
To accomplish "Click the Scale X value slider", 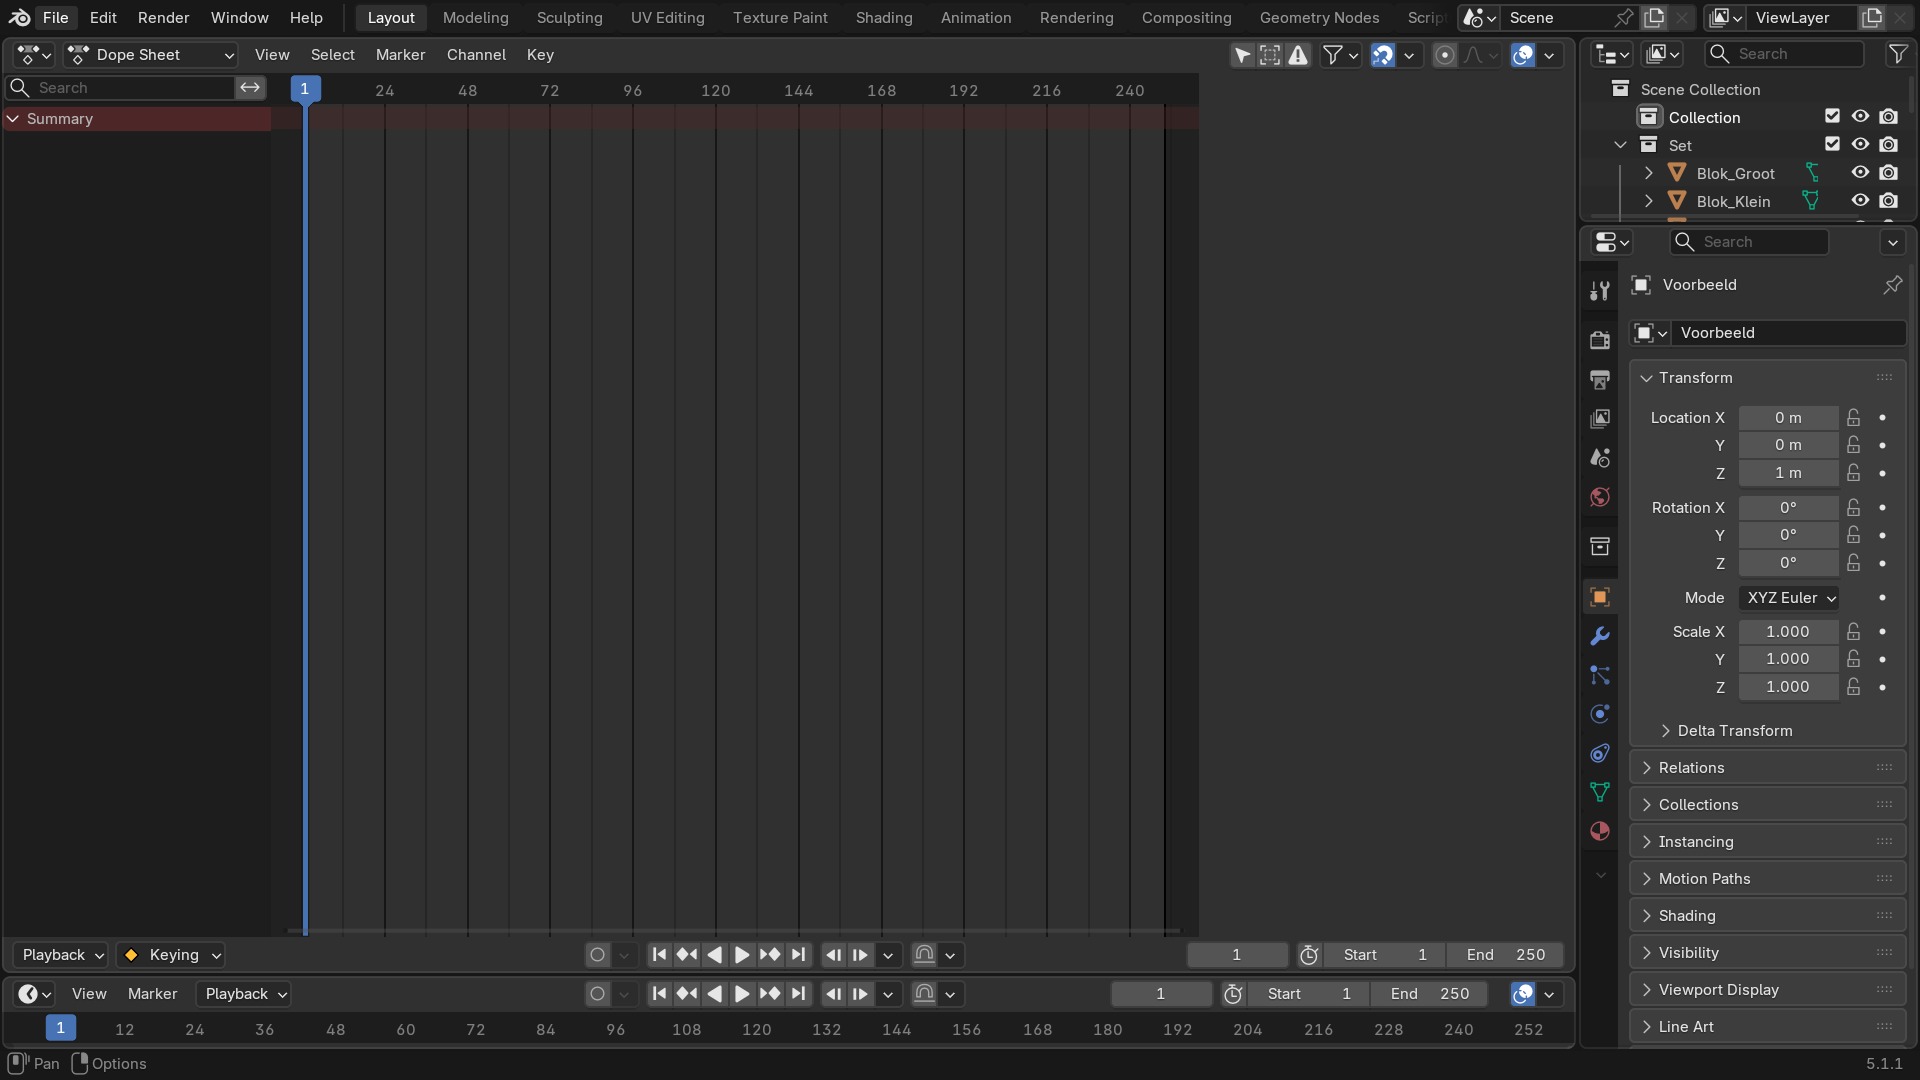I will [1788, 632].
